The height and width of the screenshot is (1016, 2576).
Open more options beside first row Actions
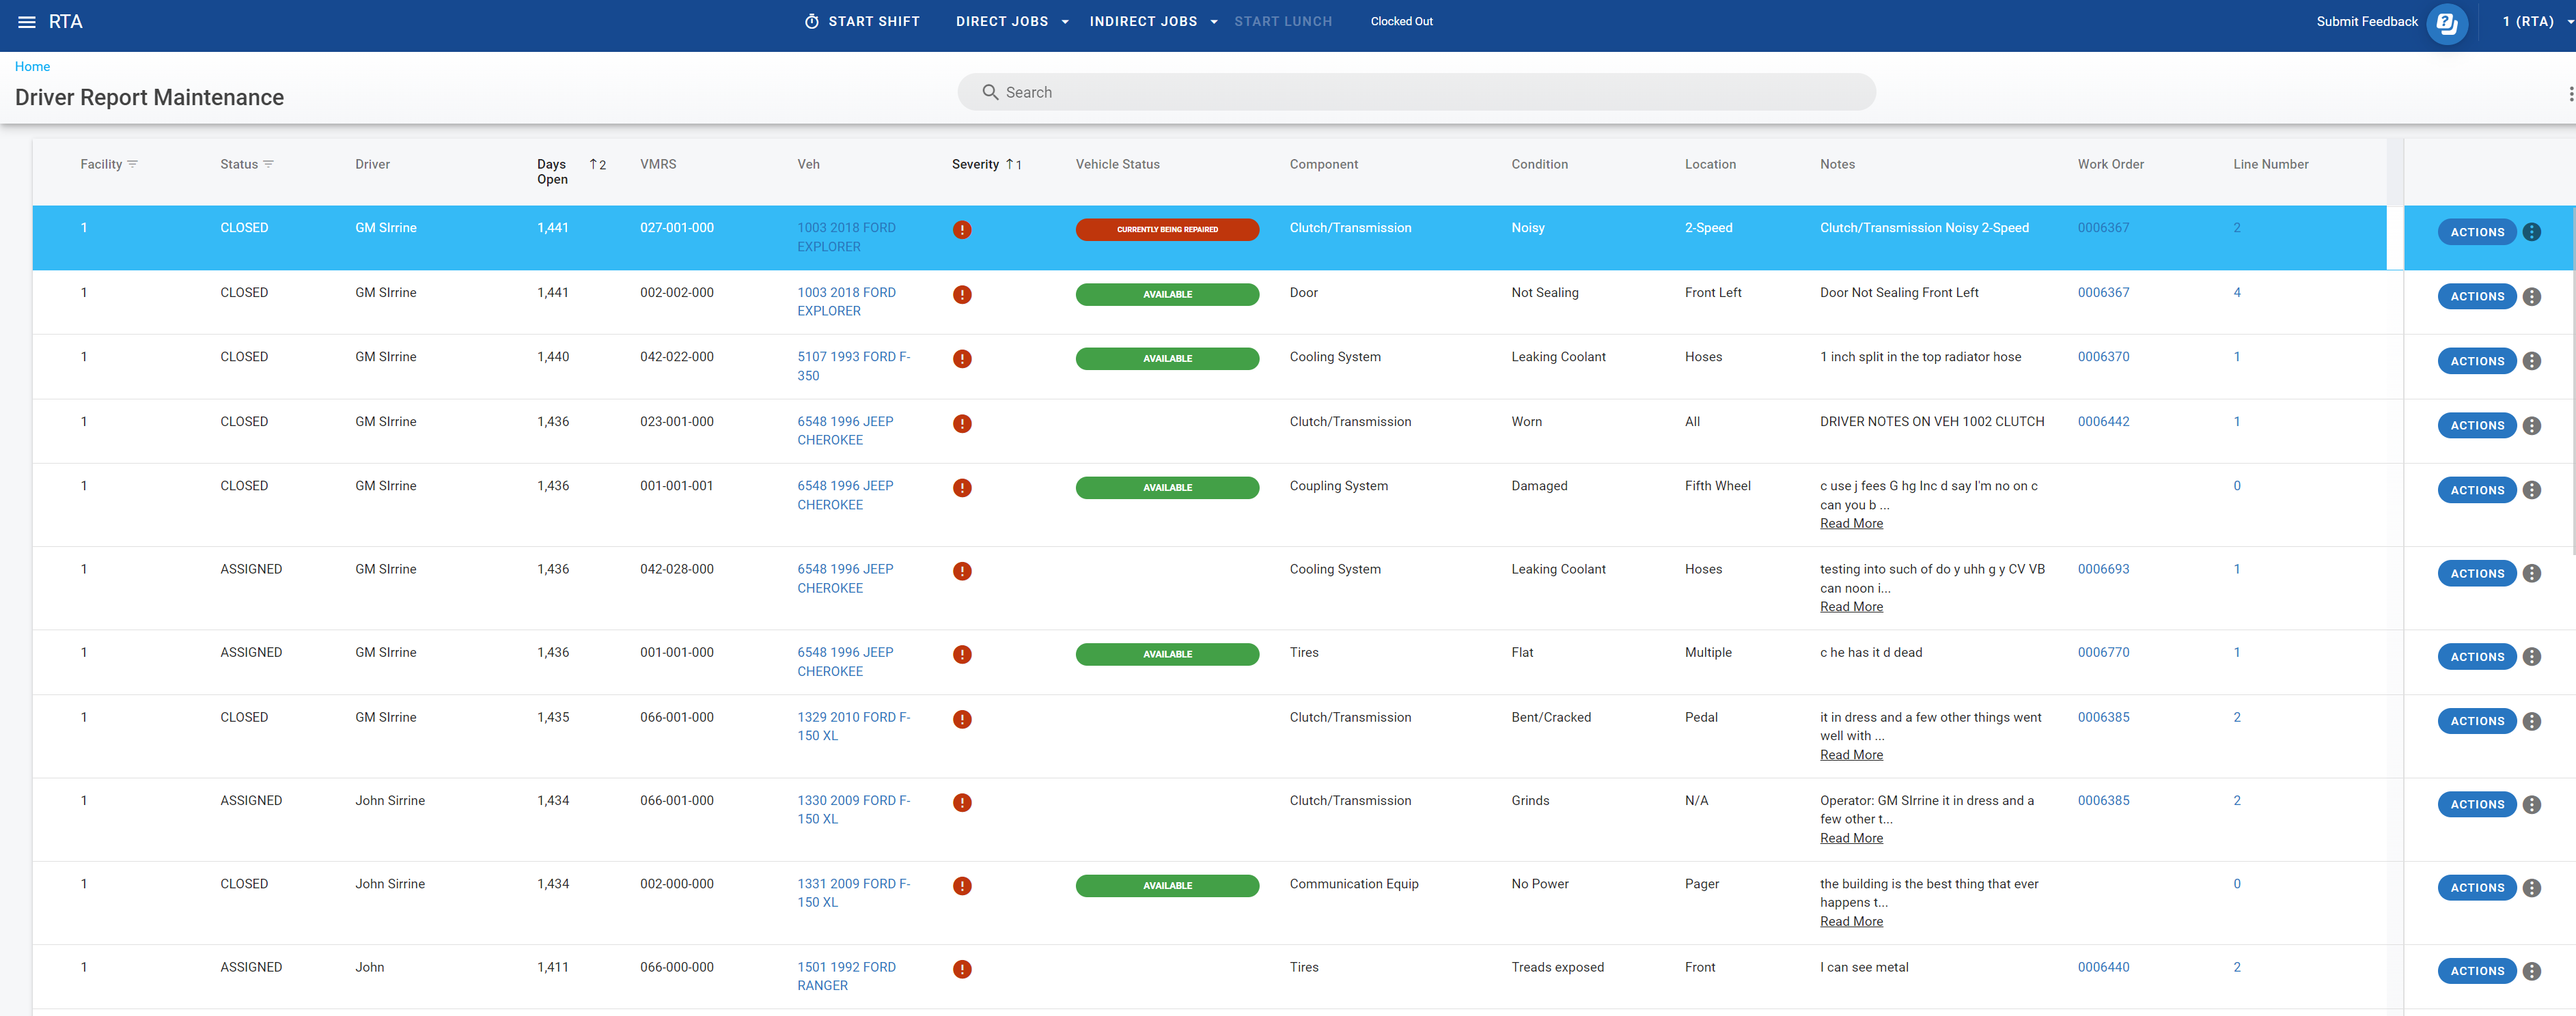pos(2531,232)
